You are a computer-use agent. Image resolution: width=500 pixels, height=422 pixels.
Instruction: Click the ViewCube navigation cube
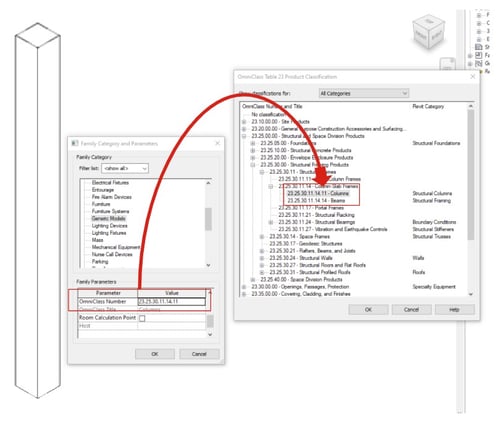(429, 33)
